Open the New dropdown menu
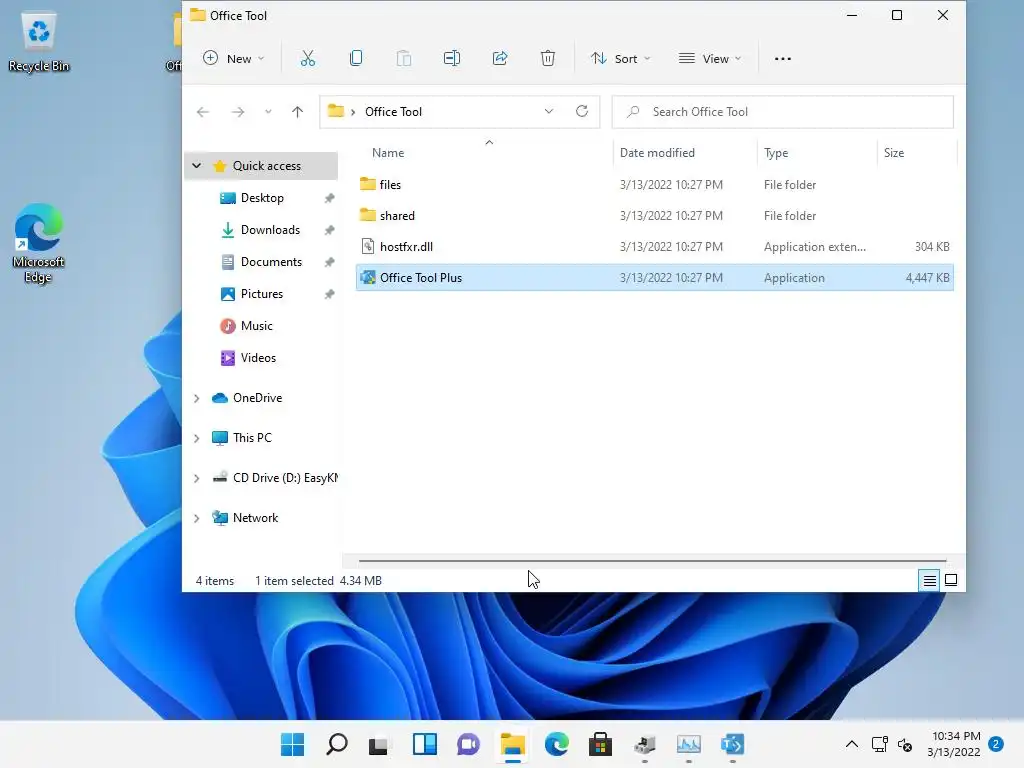 coord(234,59)
